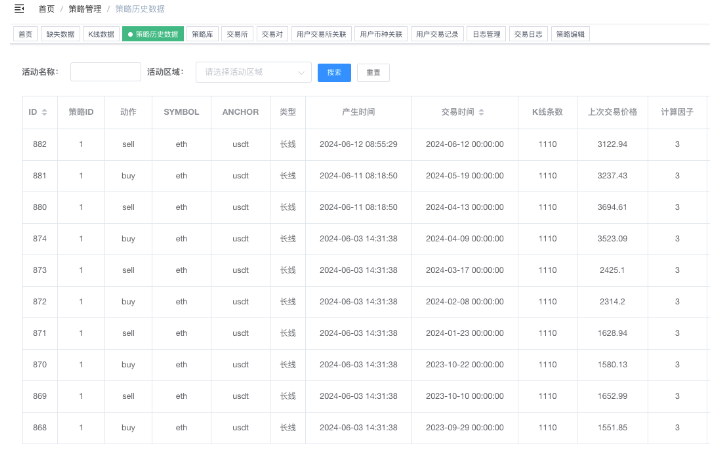Viewport: 720px width, 450px height.
Task: Select the ID cell 881
Action: [39, 176]
